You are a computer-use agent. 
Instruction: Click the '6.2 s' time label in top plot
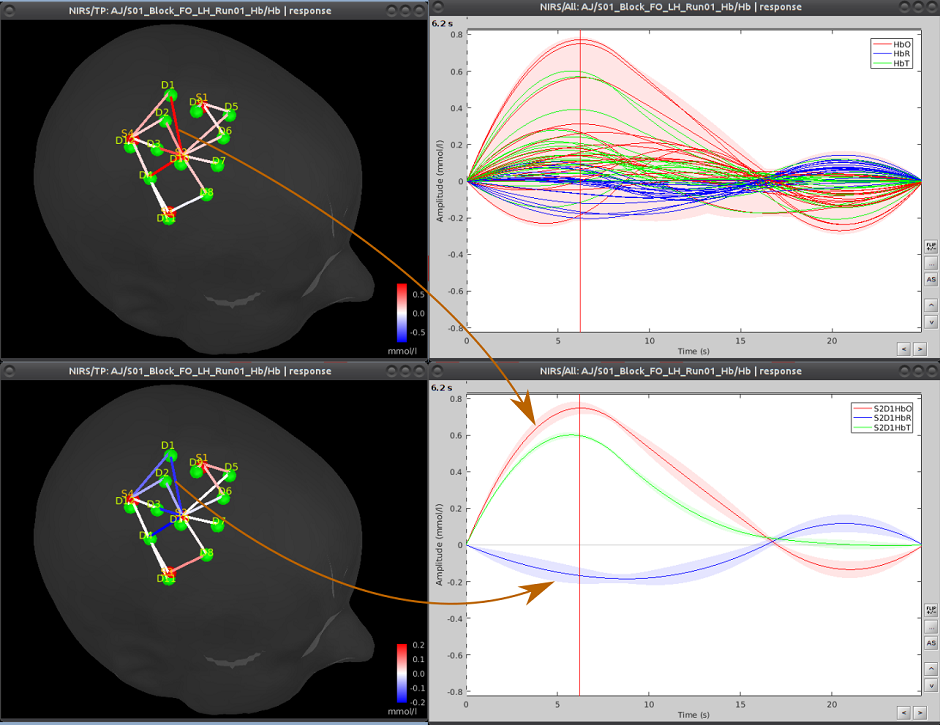[442, 23]
